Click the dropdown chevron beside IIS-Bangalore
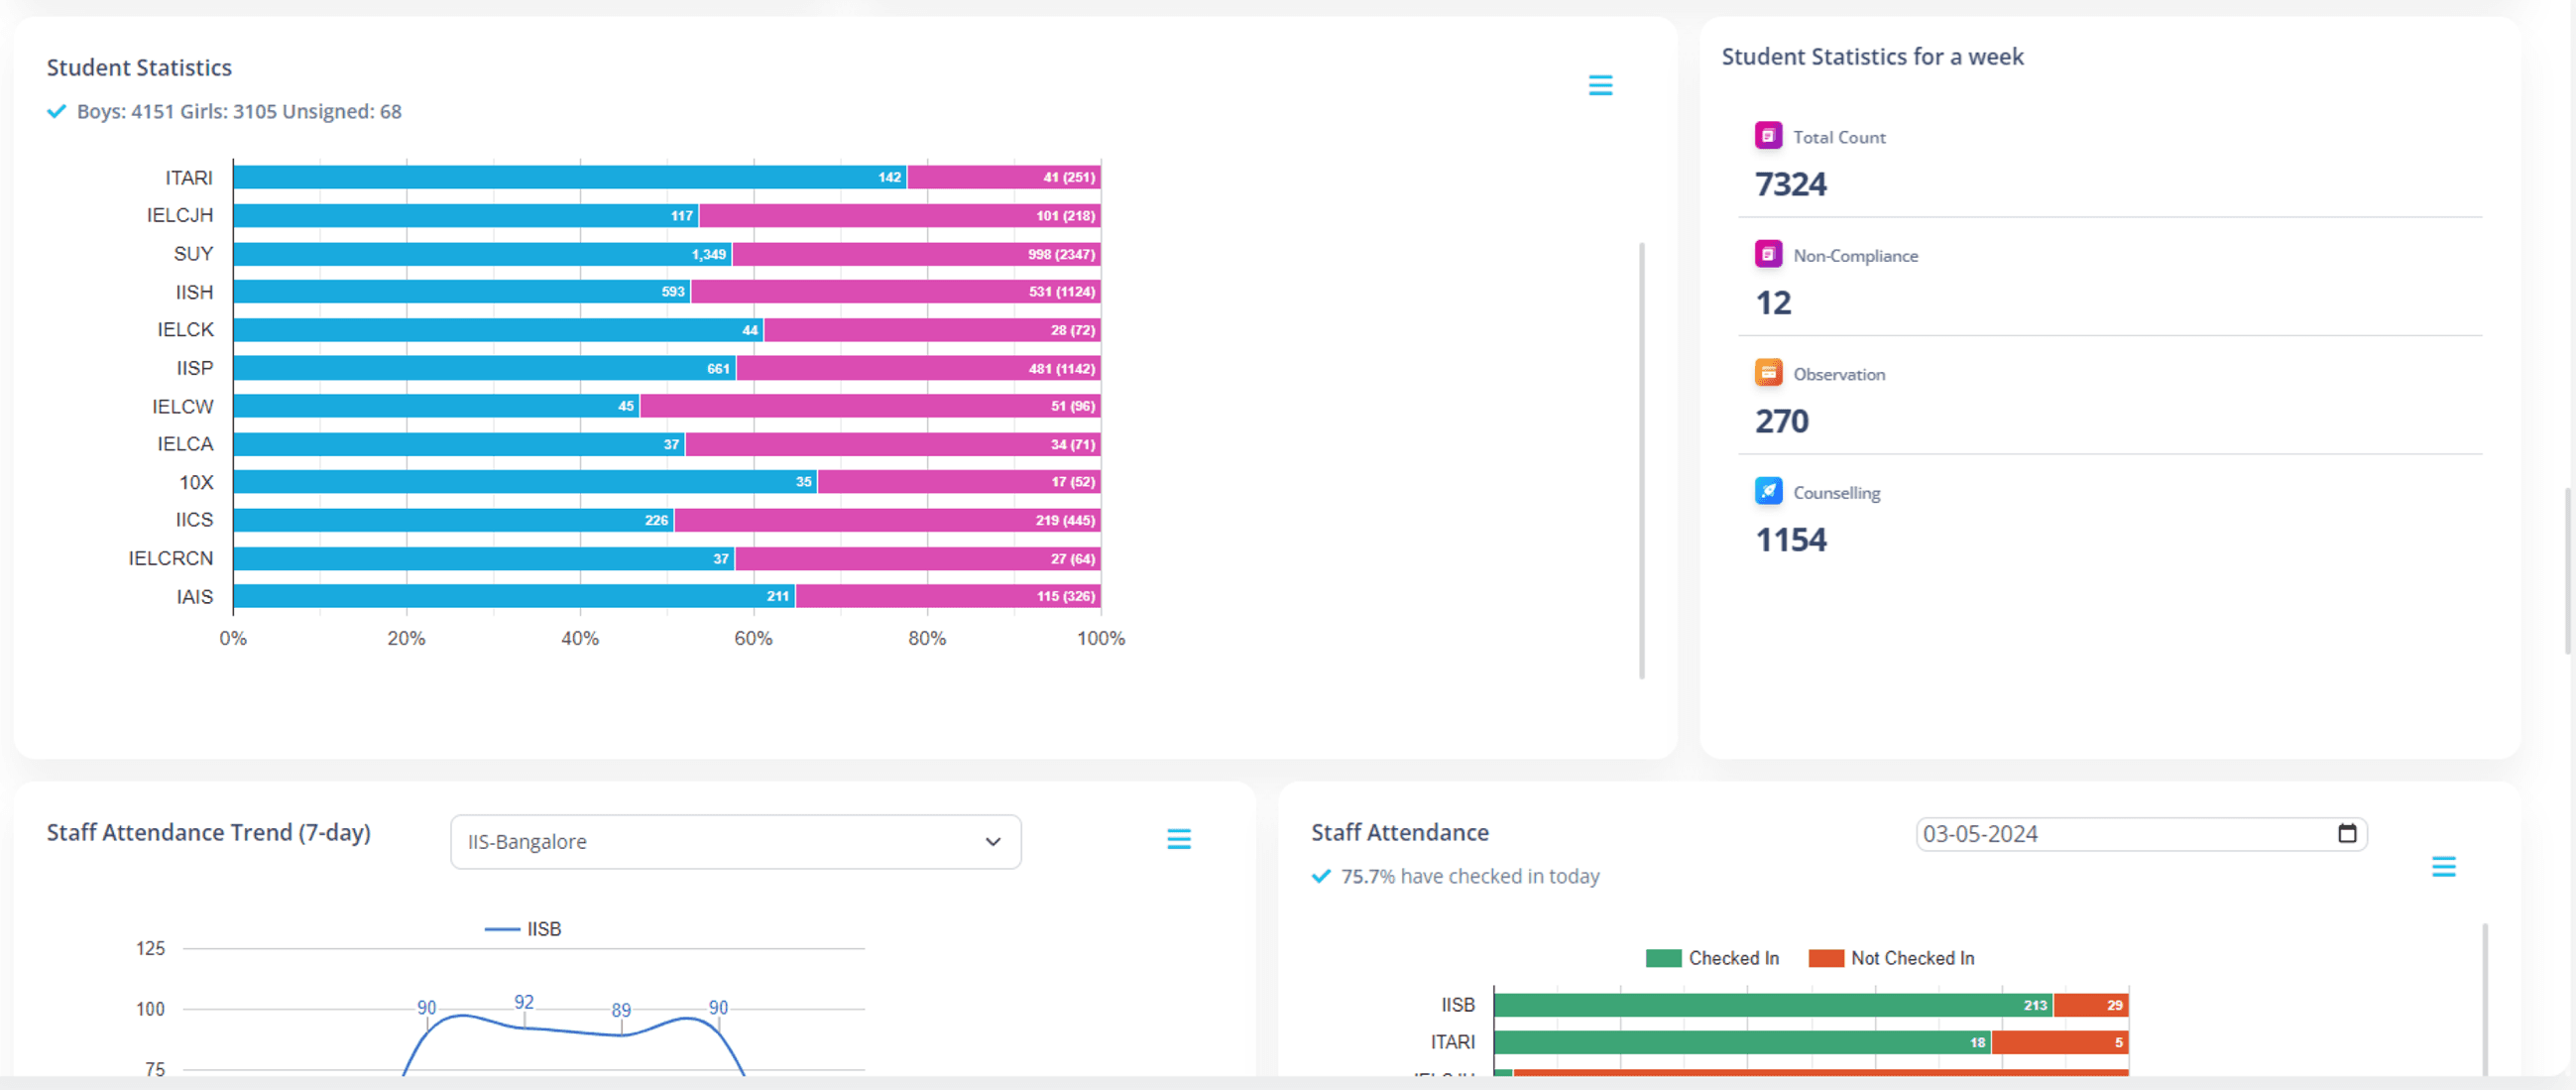The image size is (2576, 1090). click(992, 842)
